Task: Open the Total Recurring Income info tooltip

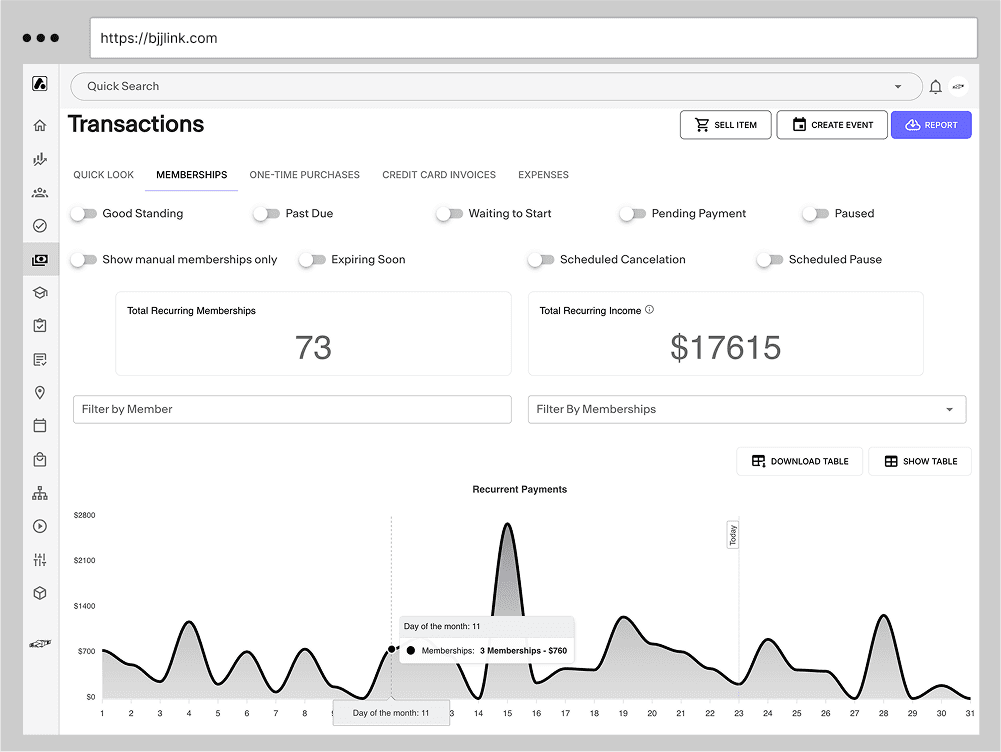Action: [649, 310]
